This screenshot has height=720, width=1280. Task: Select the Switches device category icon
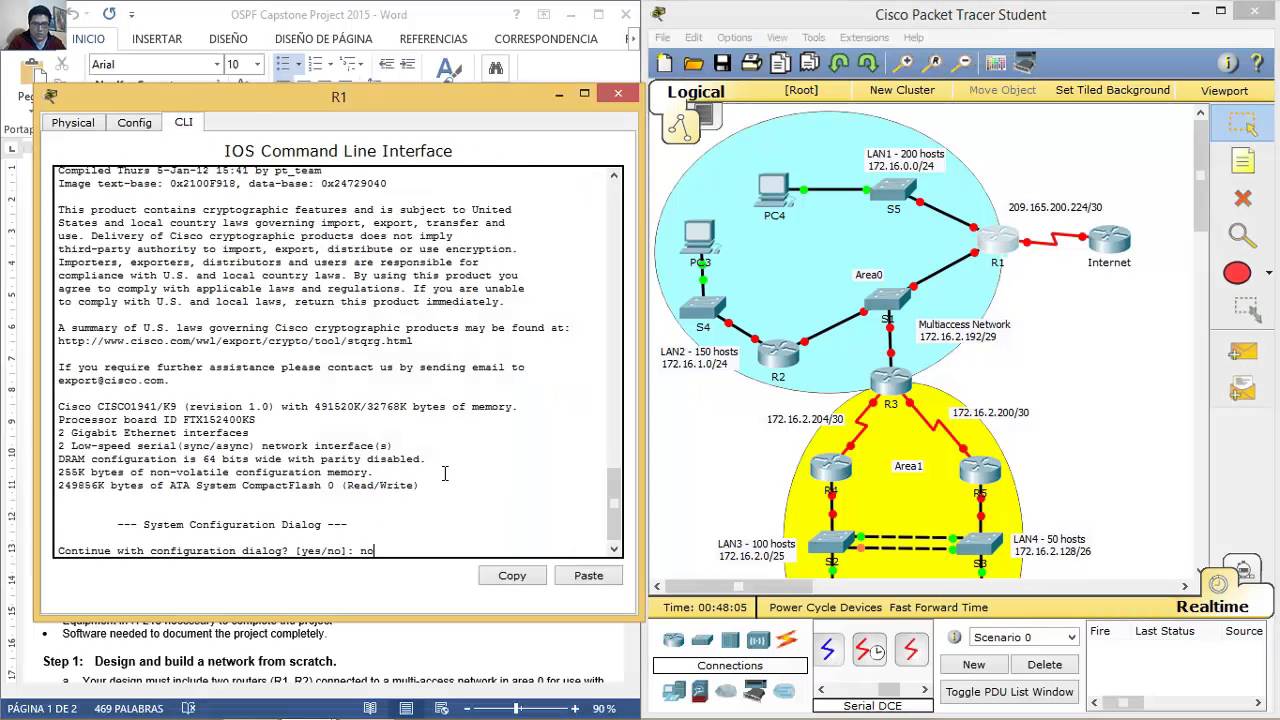(x=702, y=640)
